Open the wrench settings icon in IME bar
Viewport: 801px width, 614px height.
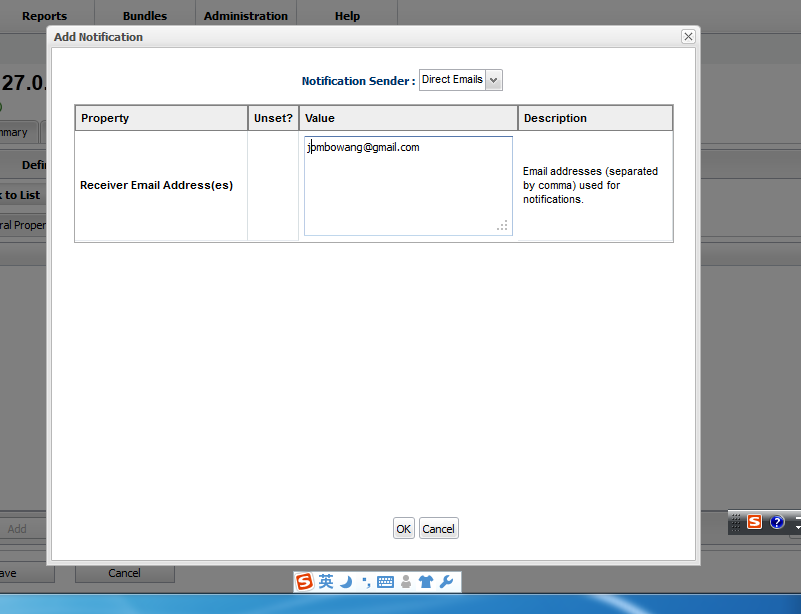[x=446, y=582]
